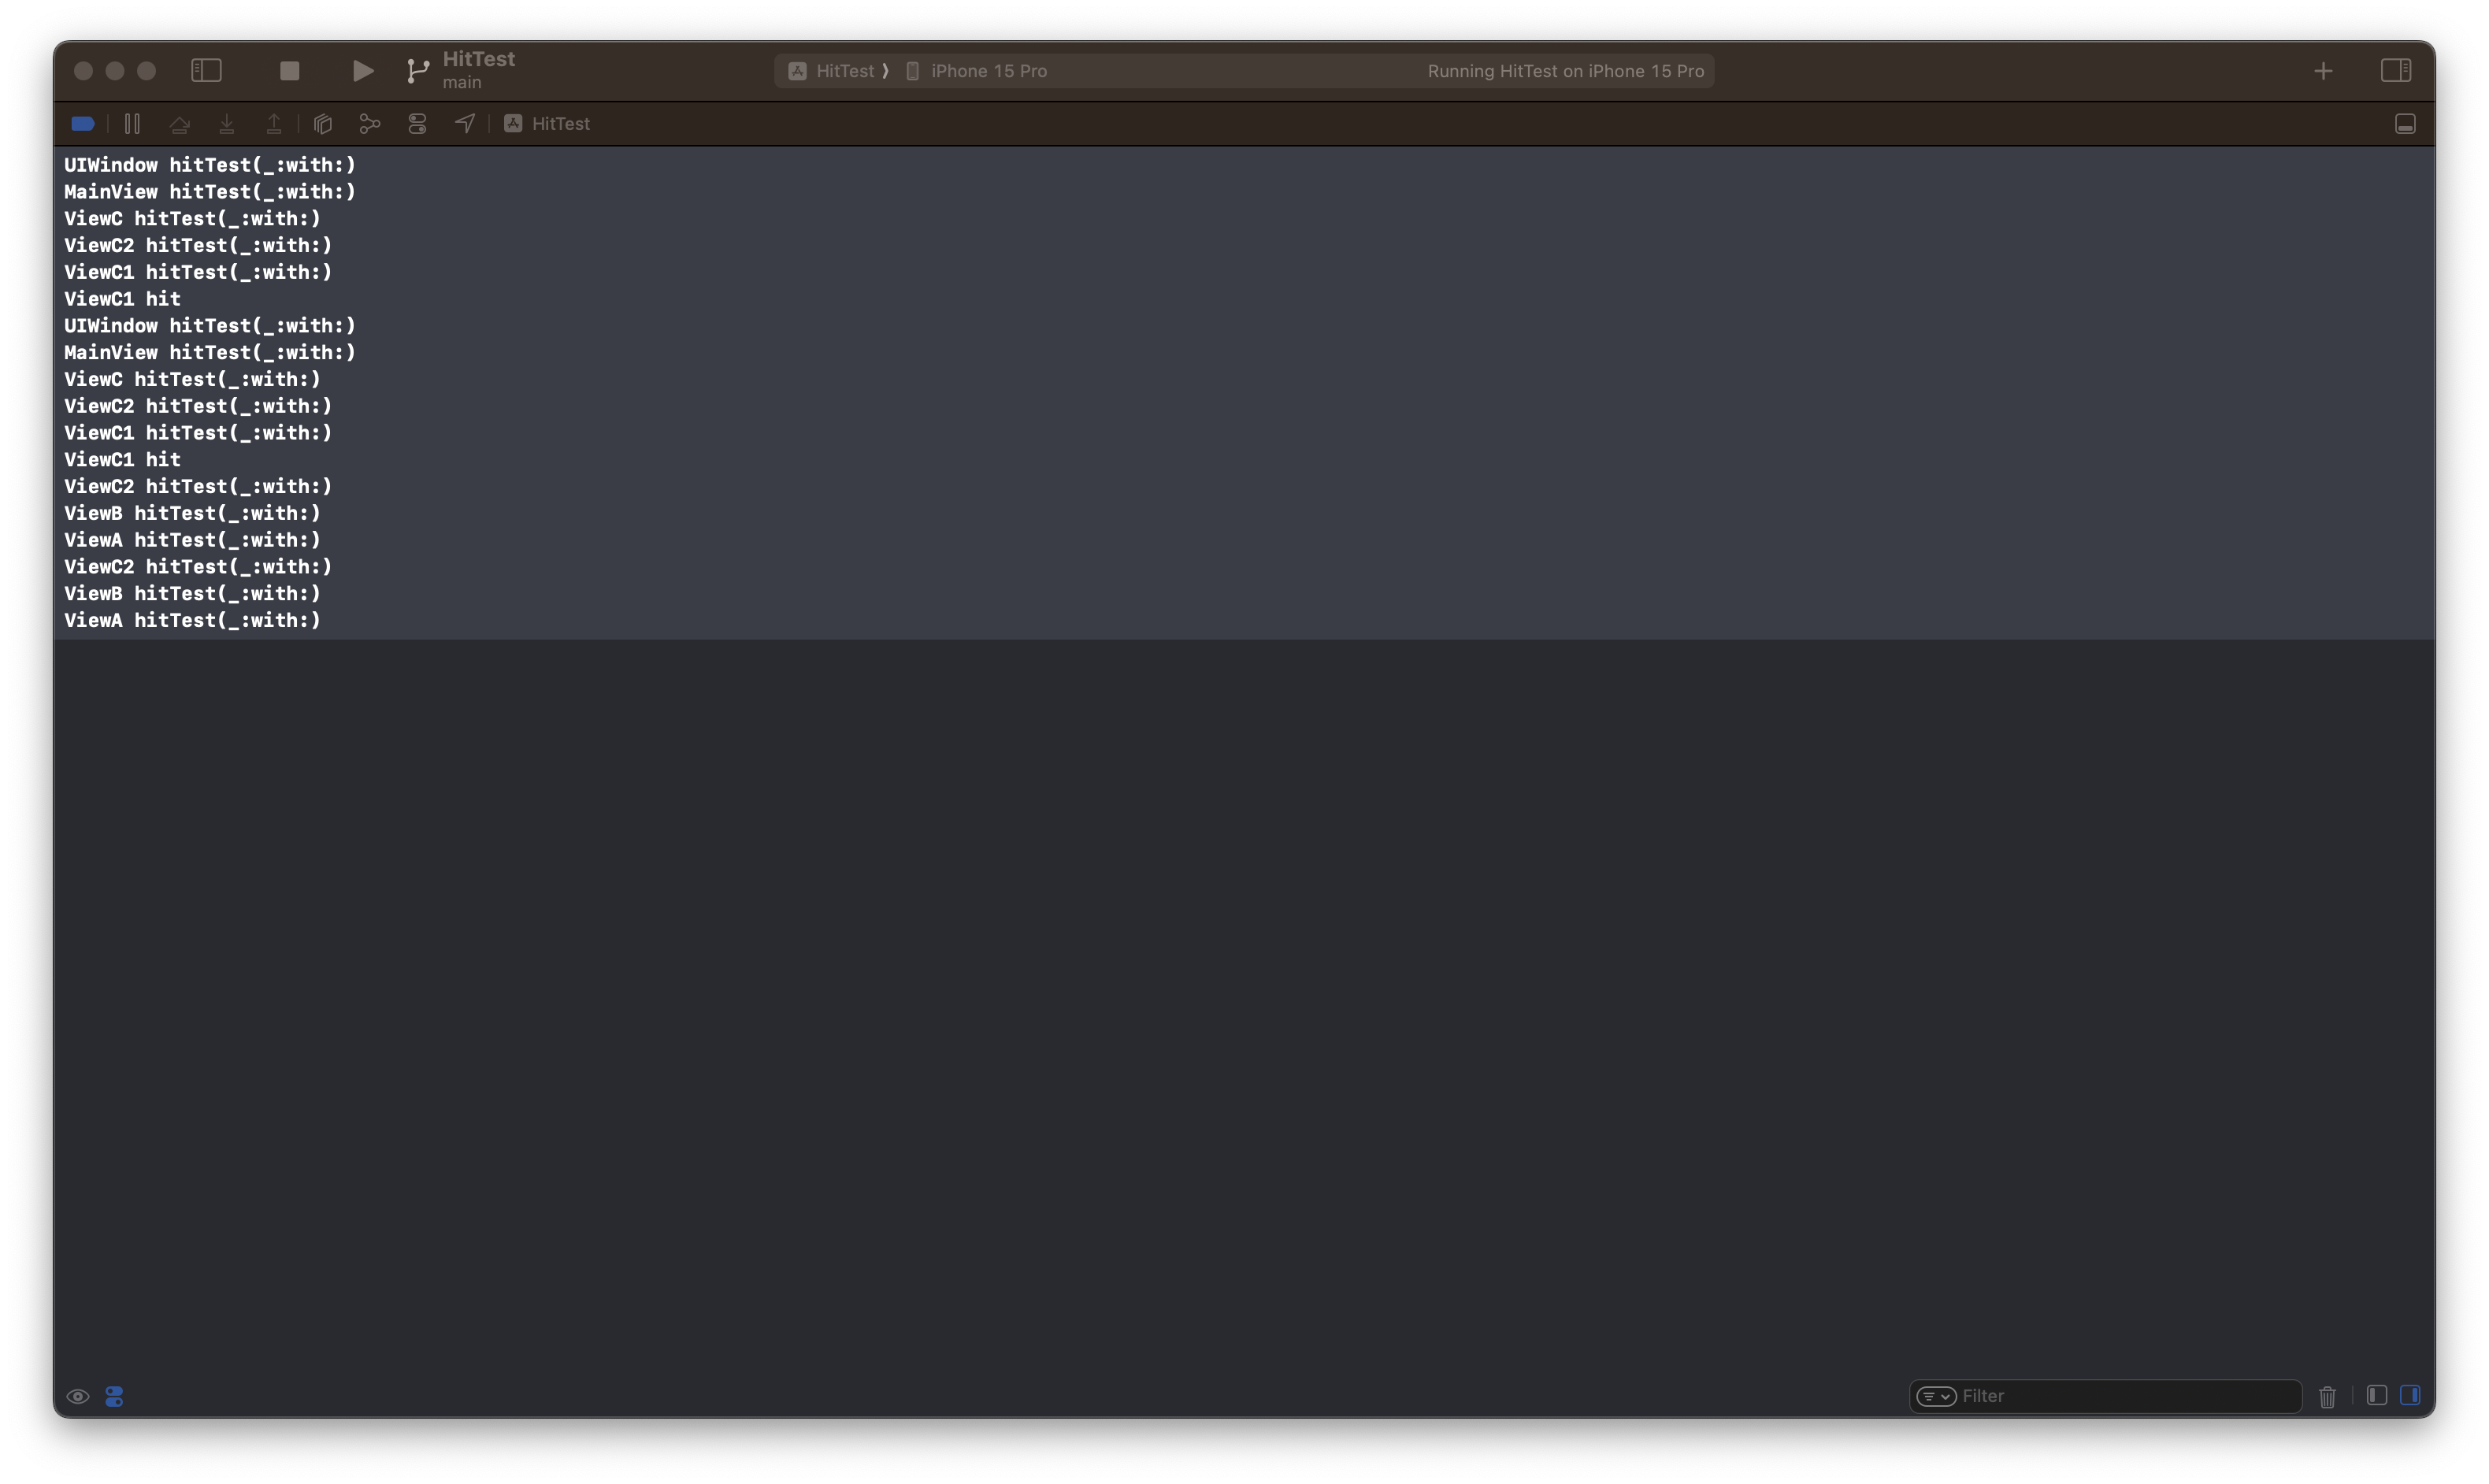This screenshot has width=2489, height=1484.
Task: Open the console filter options dropdown
Action: pos(1936,1396)
